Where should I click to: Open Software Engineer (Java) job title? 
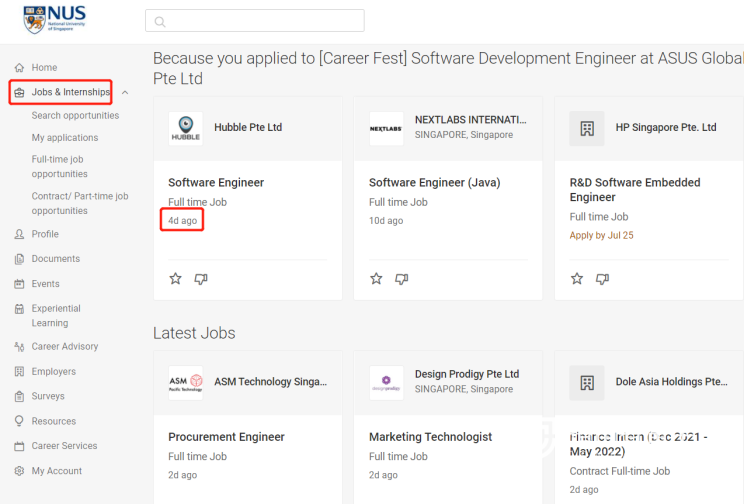pyautogui.click(x=435, y=182)
